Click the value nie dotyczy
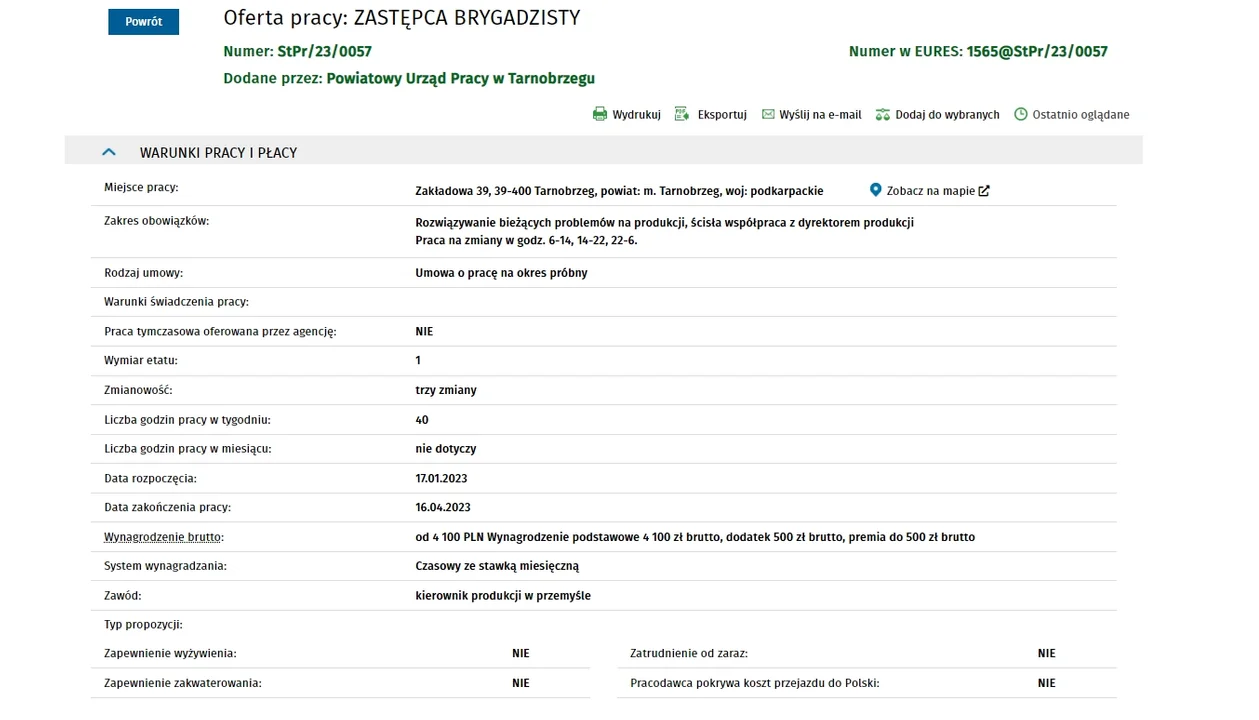This screenshot has width=1259, height=720. (x=446, y=449)
